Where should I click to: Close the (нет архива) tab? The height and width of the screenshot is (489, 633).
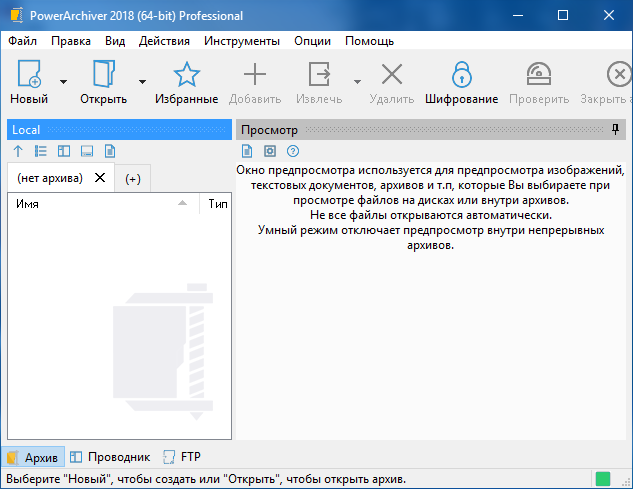click(x=99, y=177)
